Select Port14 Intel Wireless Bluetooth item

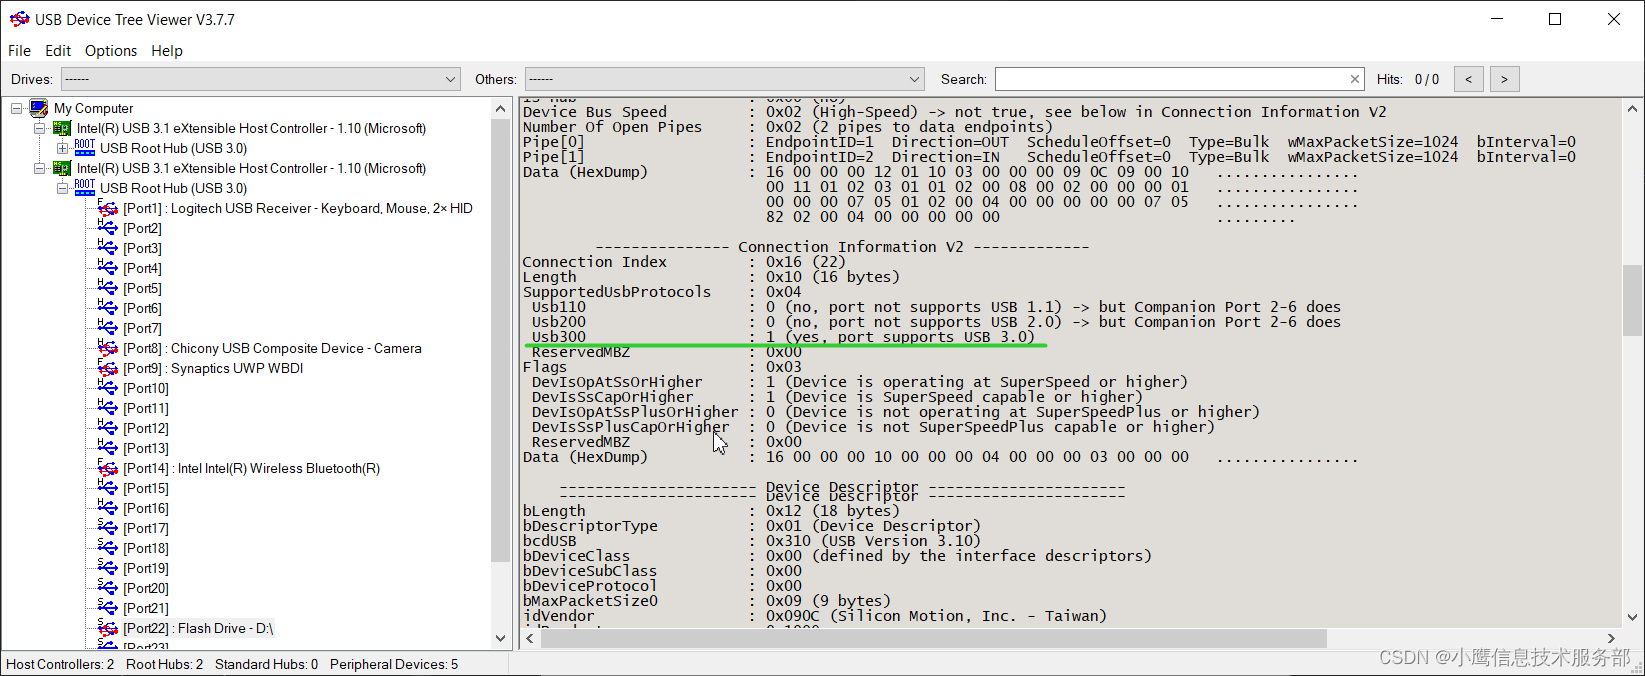(x=251, y=468)
